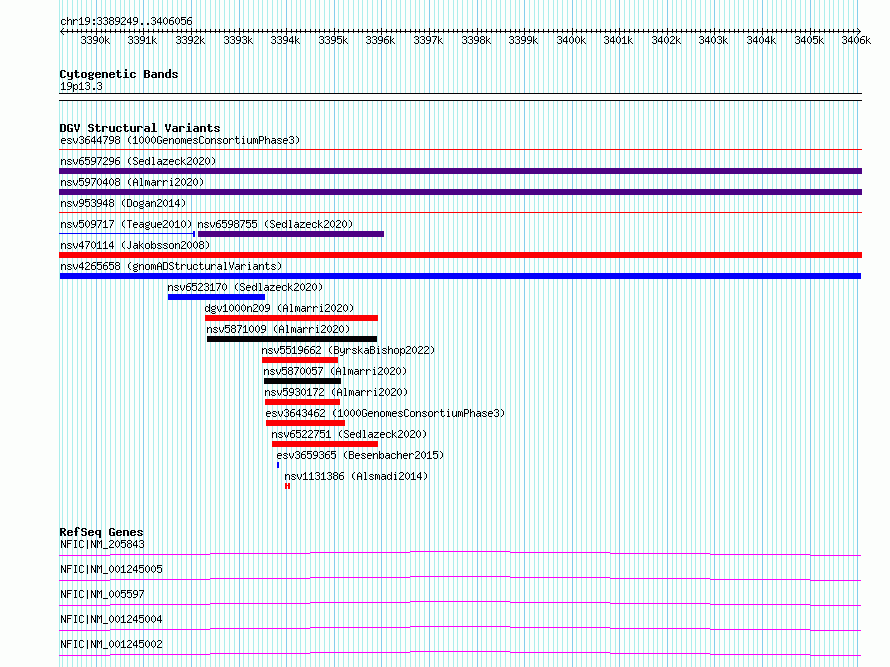The width and height of the screenshot is (890, 667).
Task: Click the red bar of nsv6522751
Action: pos(325,444)
